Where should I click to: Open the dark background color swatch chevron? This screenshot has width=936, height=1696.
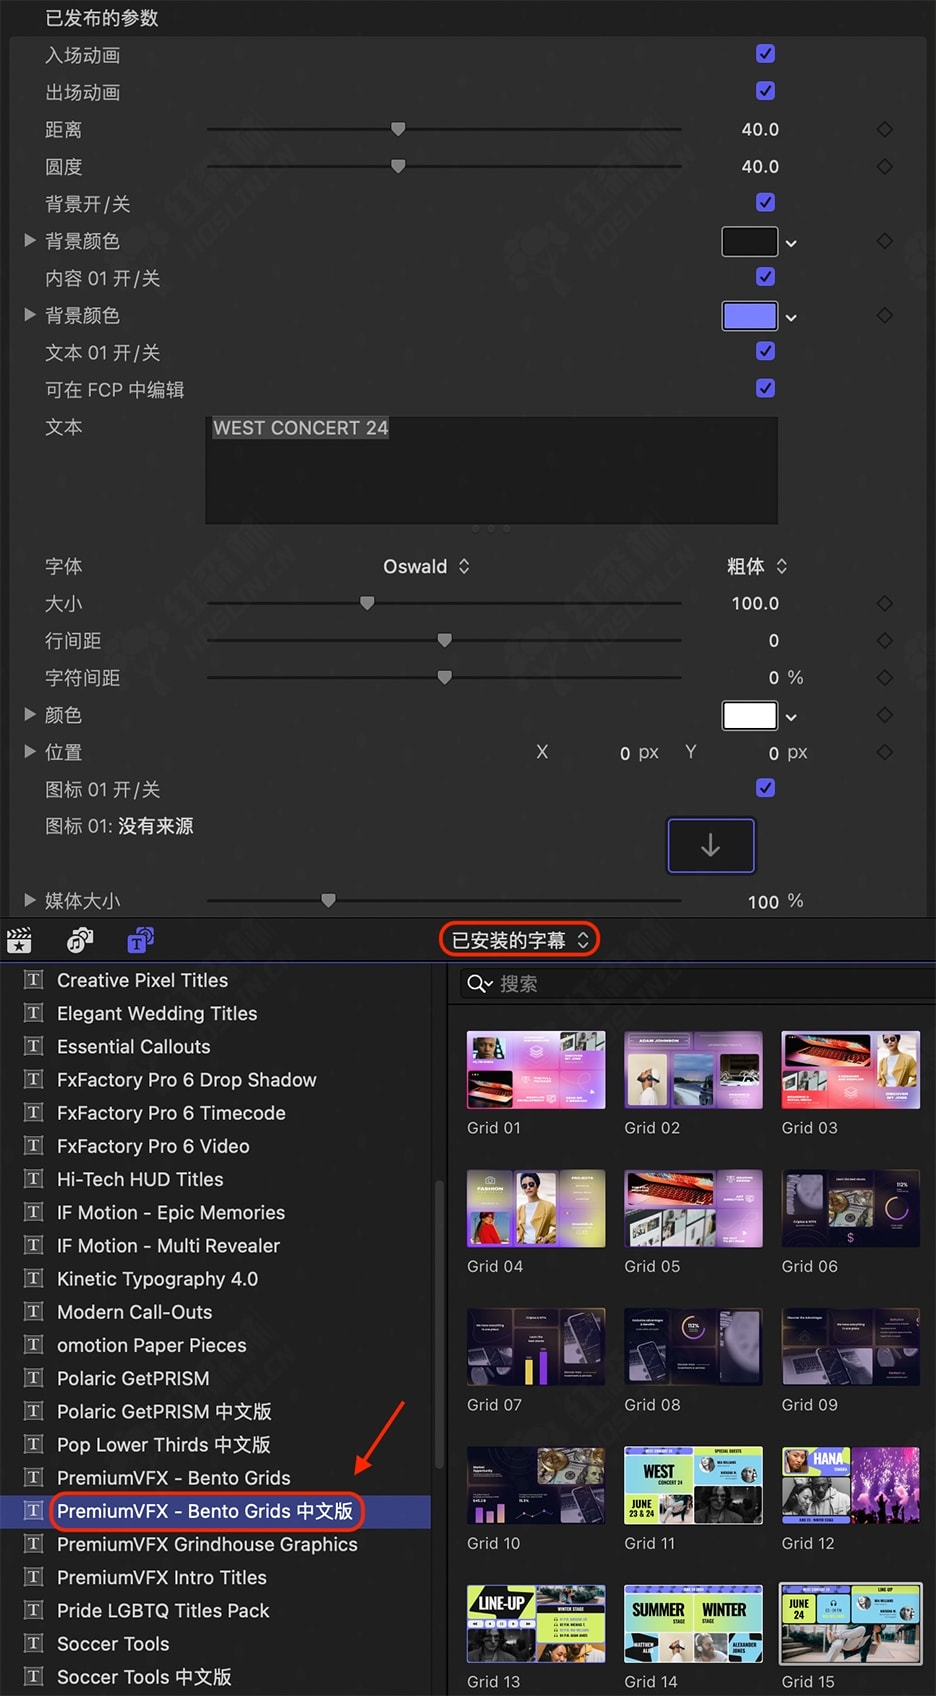point(791,243)
